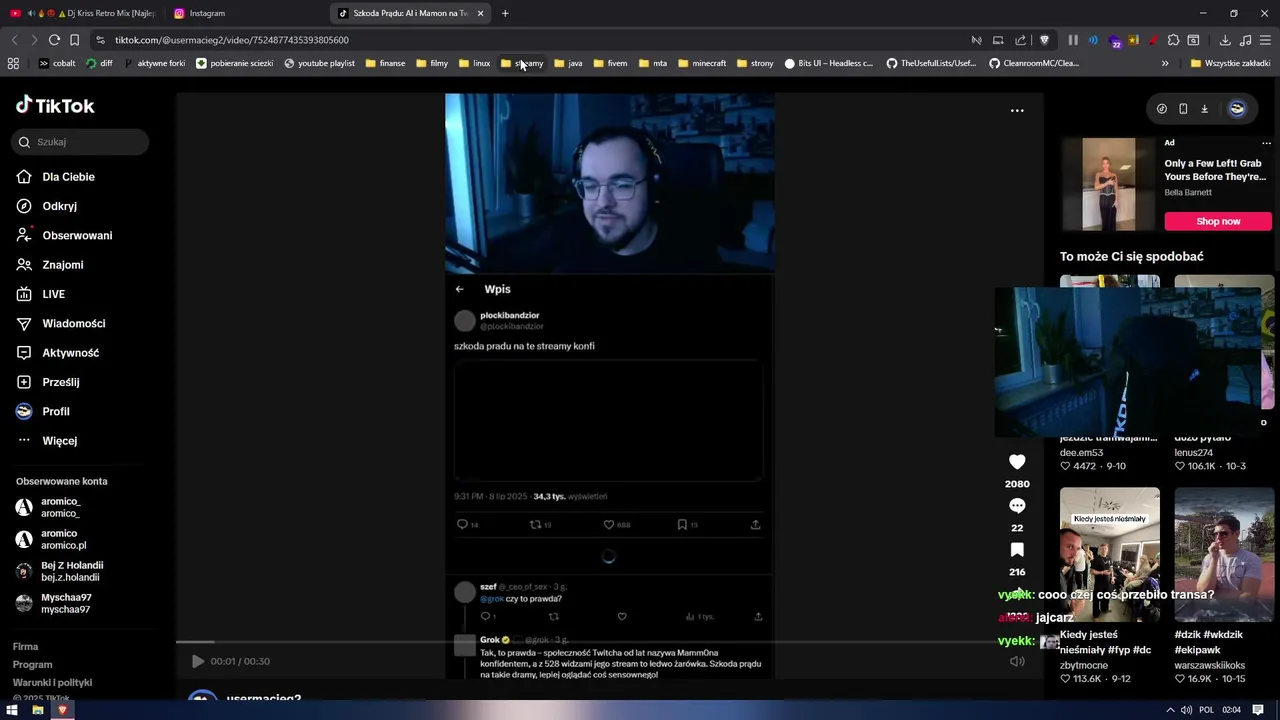
Task: Open browser downloads
Action: point(1225,40)
